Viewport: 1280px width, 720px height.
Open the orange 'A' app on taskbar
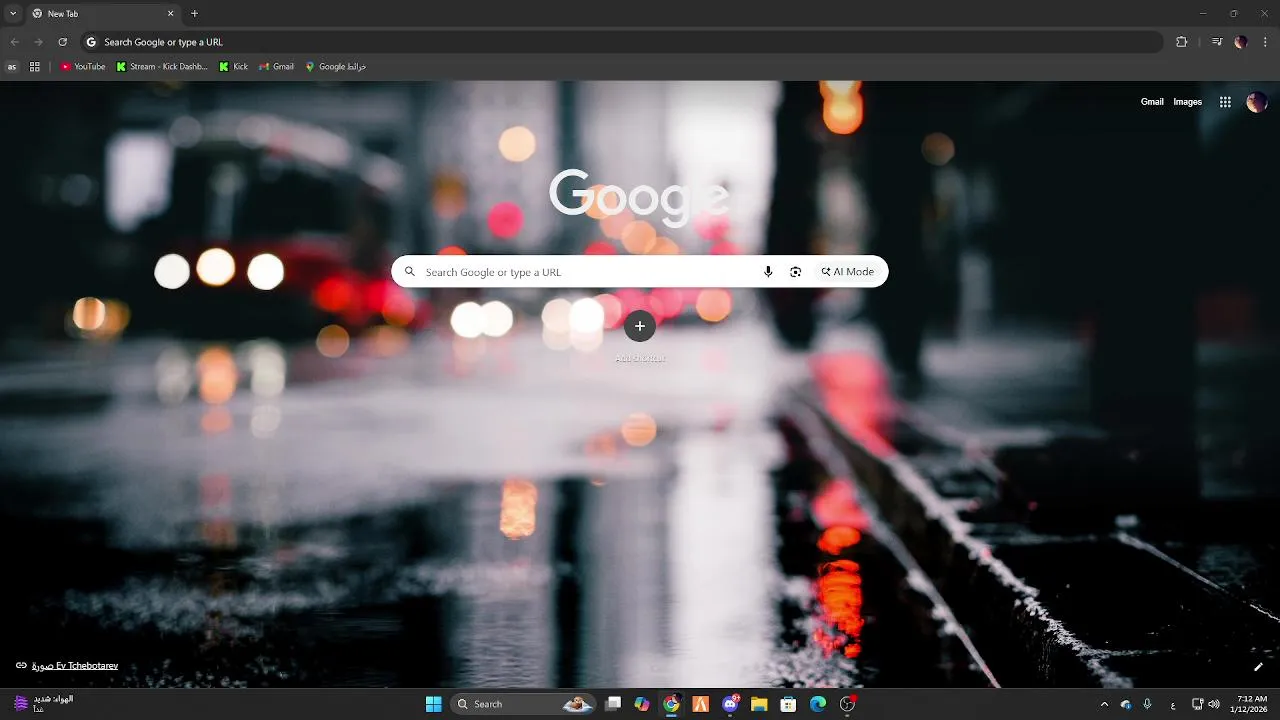click(x=701, y=704)
